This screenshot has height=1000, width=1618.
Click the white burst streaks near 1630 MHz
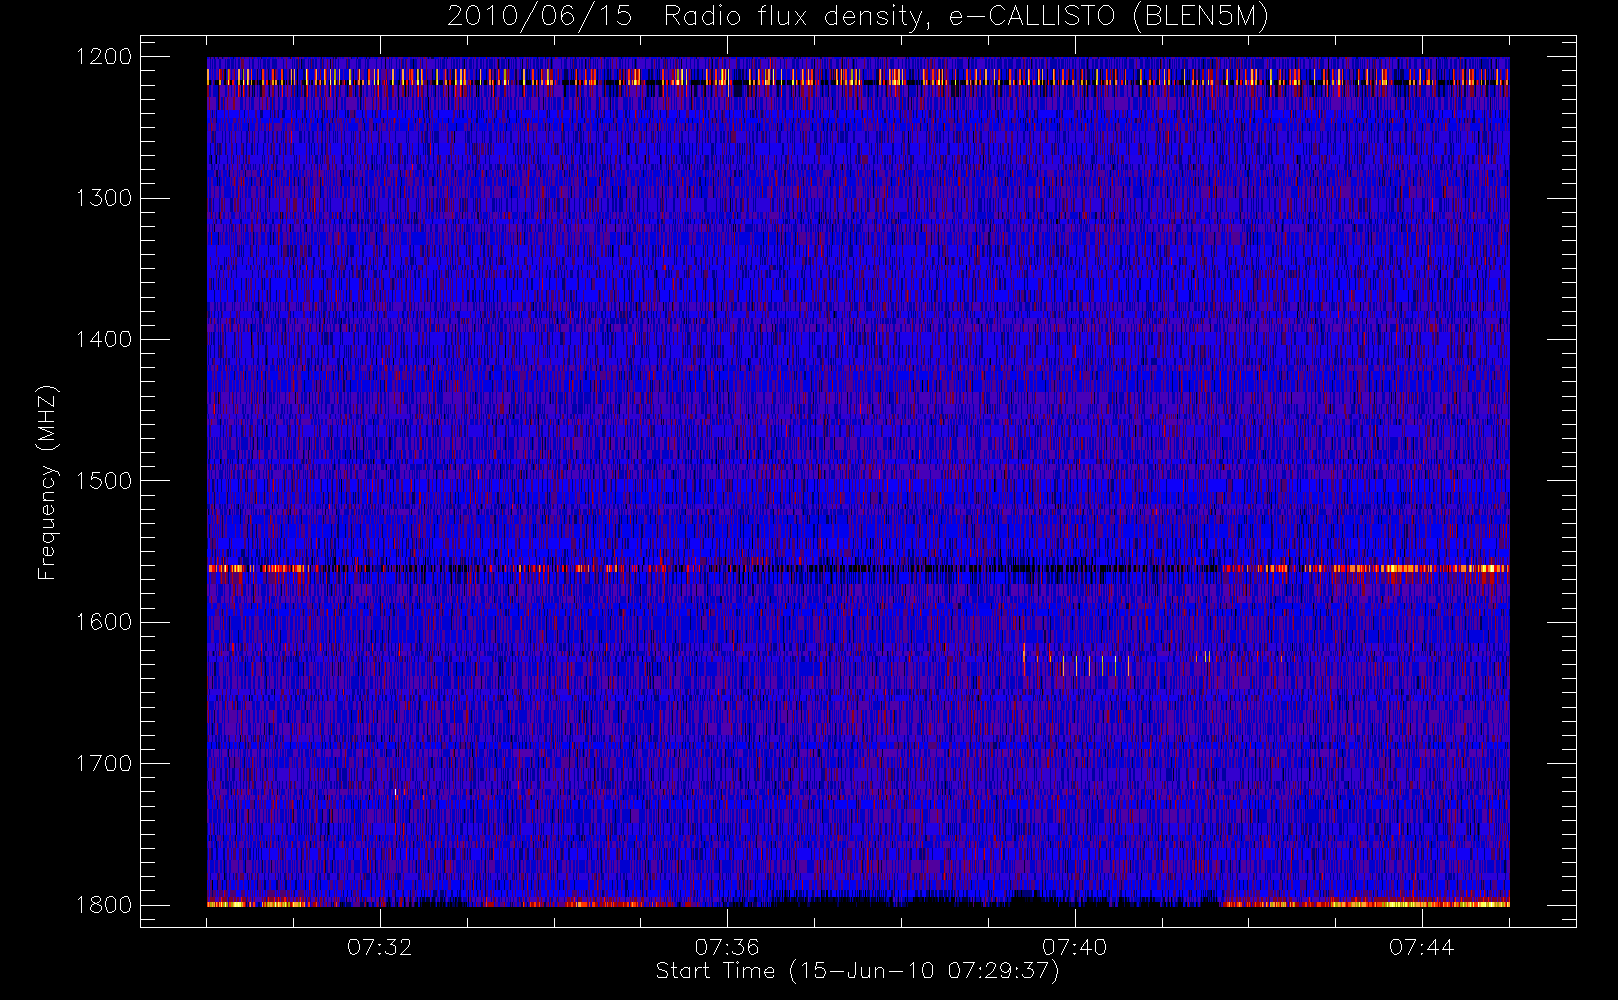[x=1077, y=661]
